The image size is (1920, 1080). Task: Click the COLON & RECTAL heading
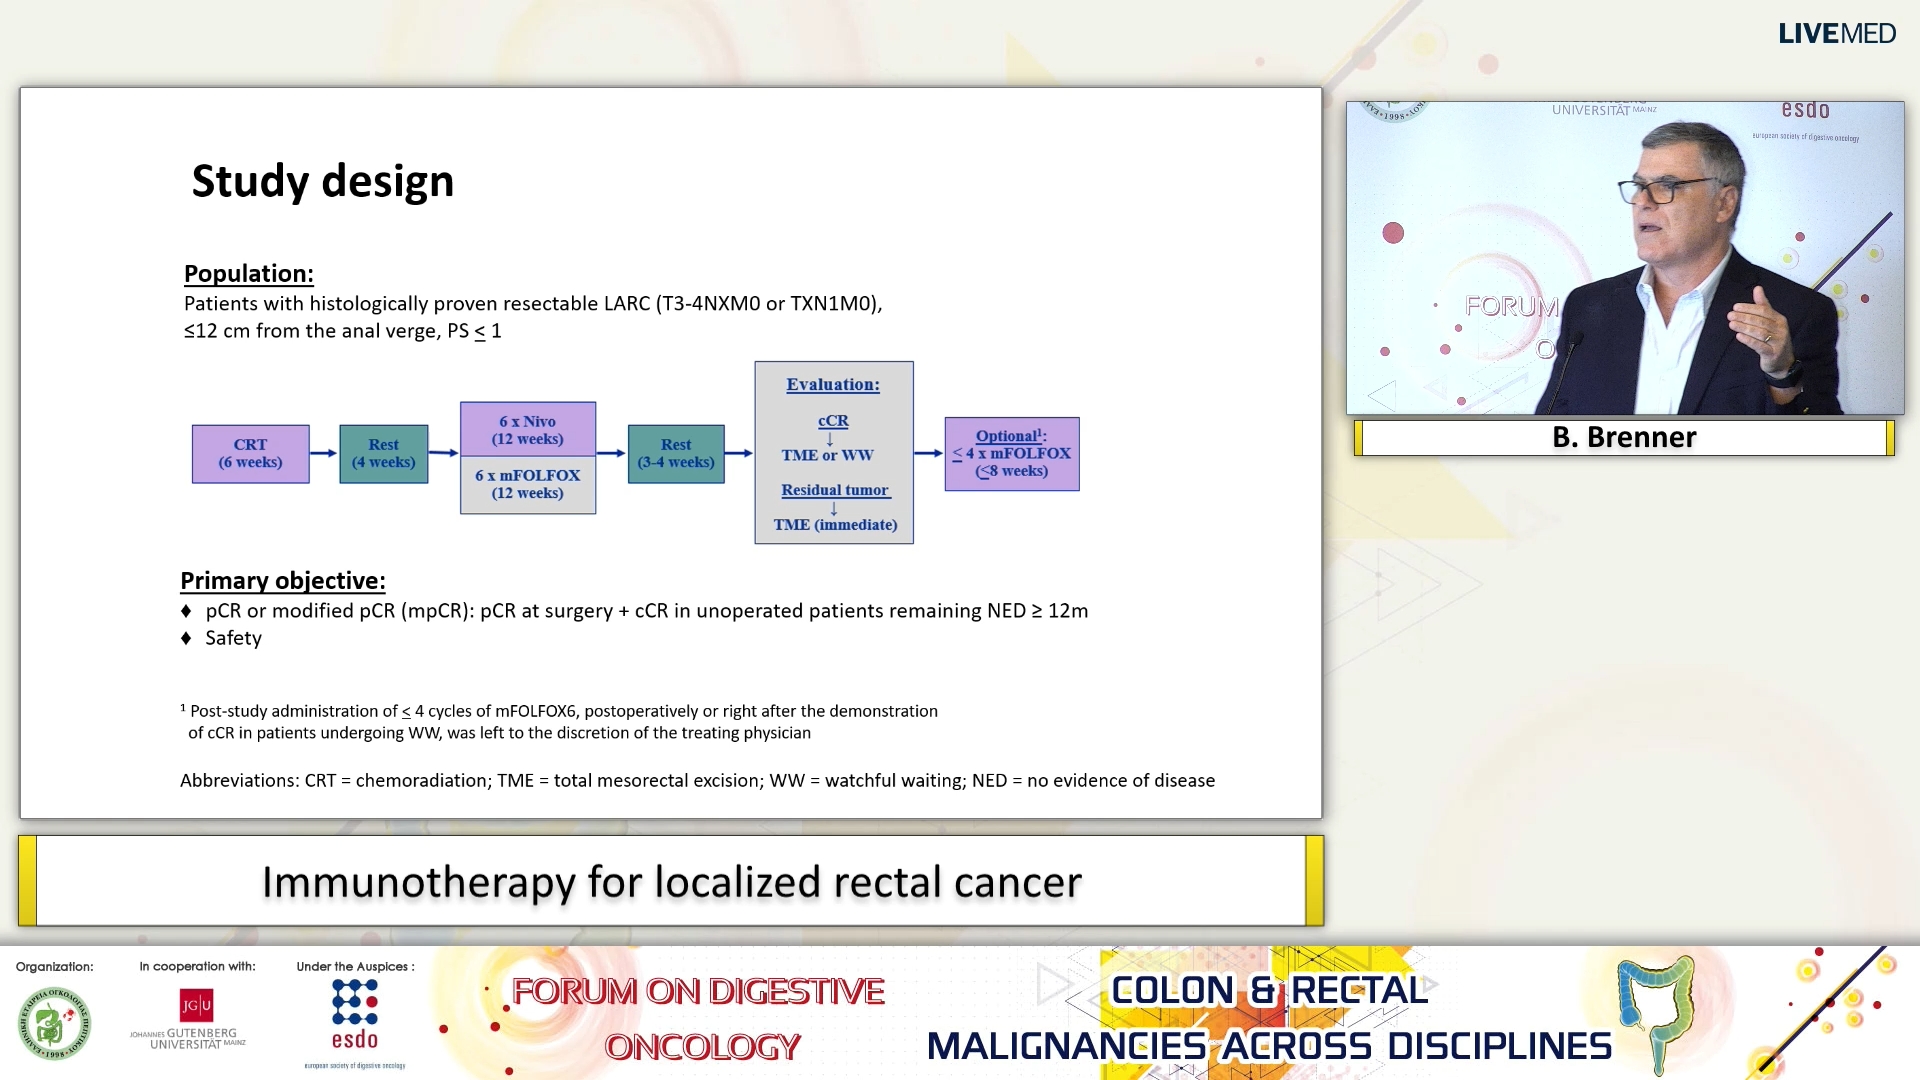tap(1270, 990)
